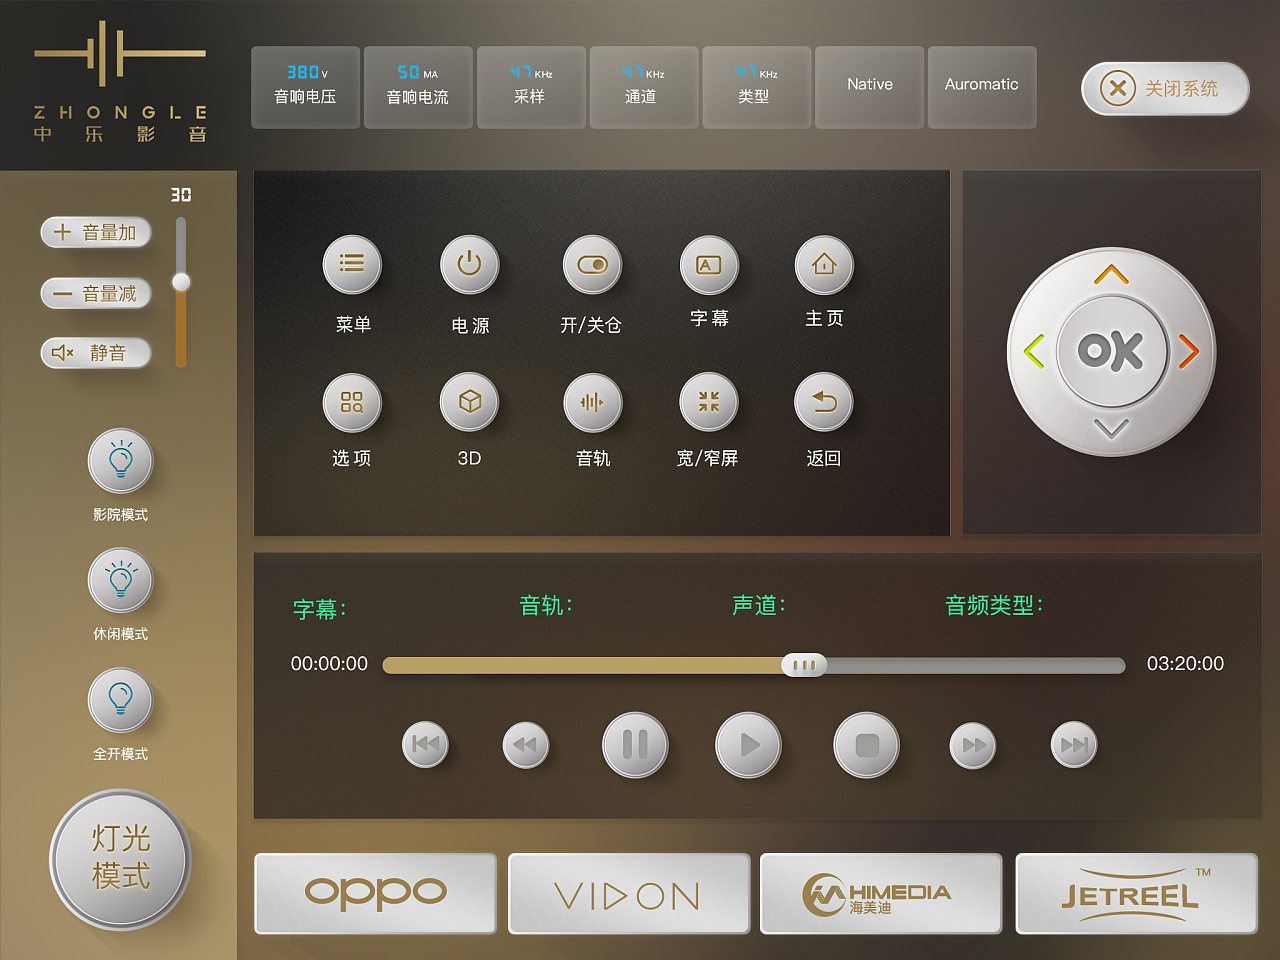Screen dimensions: 1280x960
Task: Toggle the 开/关仓 tray icon
Action: pyautogui.click(x=593, y=264)
